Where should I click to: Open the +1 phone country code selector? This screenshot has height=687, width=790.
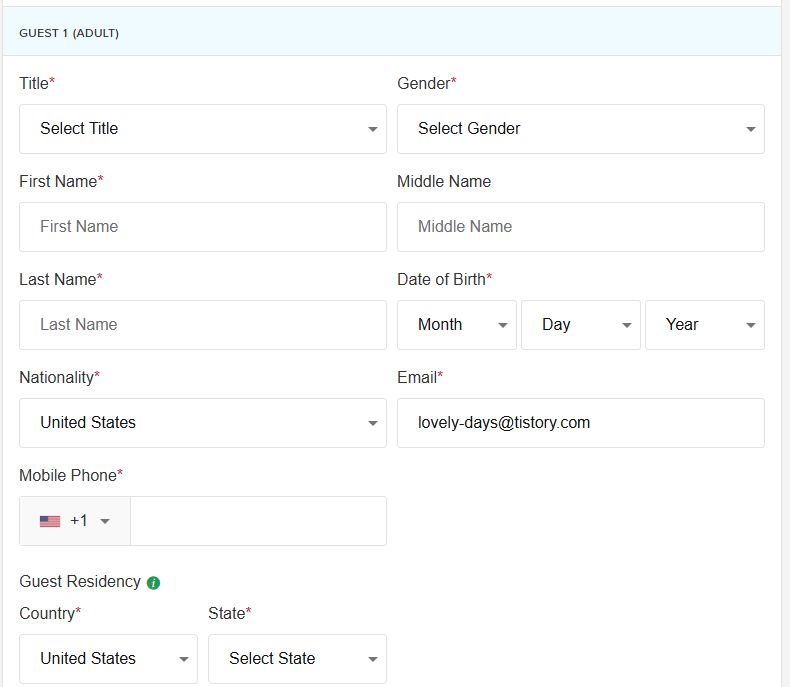click(75, 521)
